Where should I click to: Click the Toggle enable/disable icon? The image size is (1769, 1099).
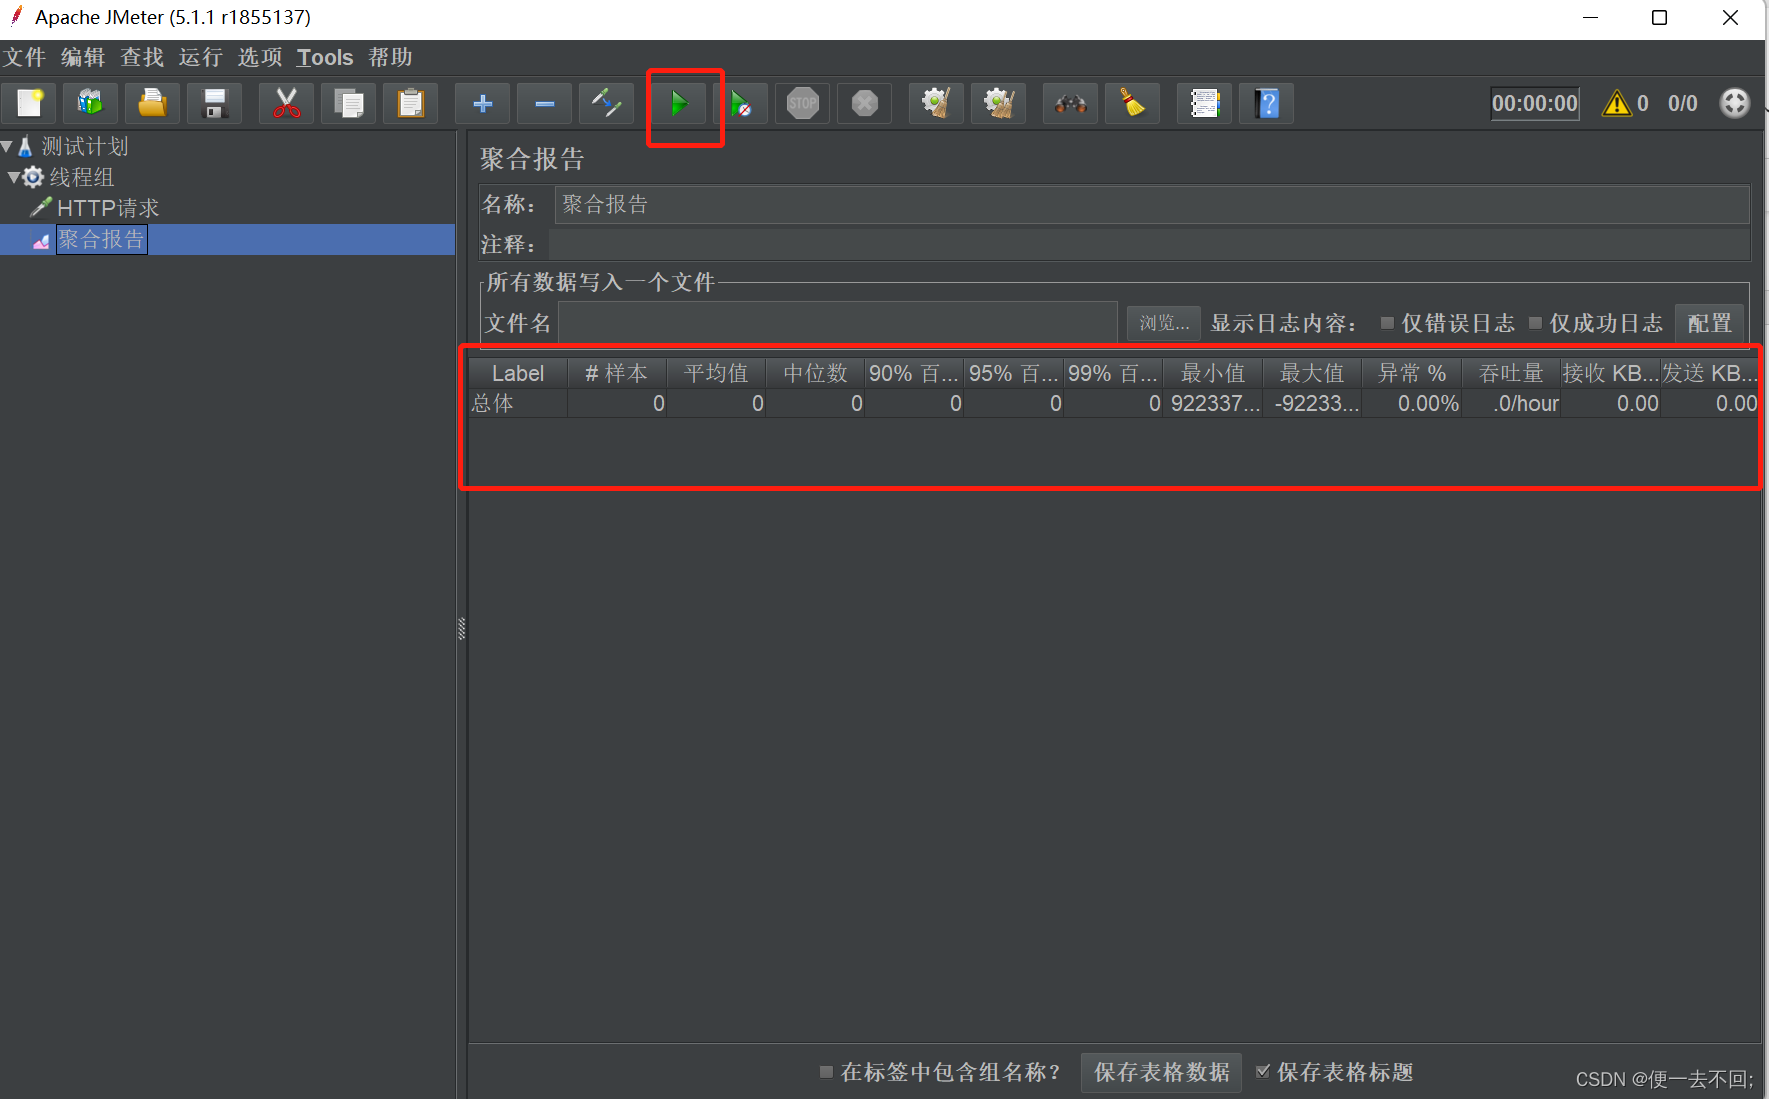(x=606, y=103)
